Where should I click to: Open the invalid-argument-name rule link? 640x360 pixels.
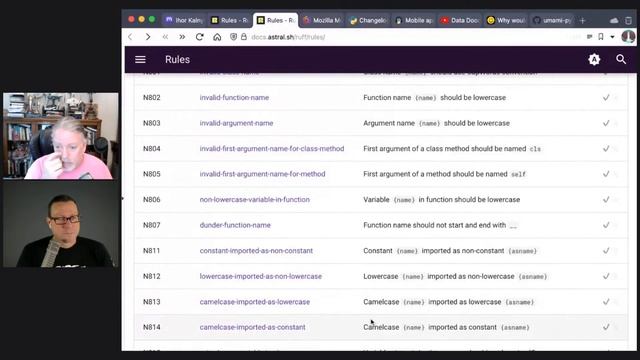[236, 123]
